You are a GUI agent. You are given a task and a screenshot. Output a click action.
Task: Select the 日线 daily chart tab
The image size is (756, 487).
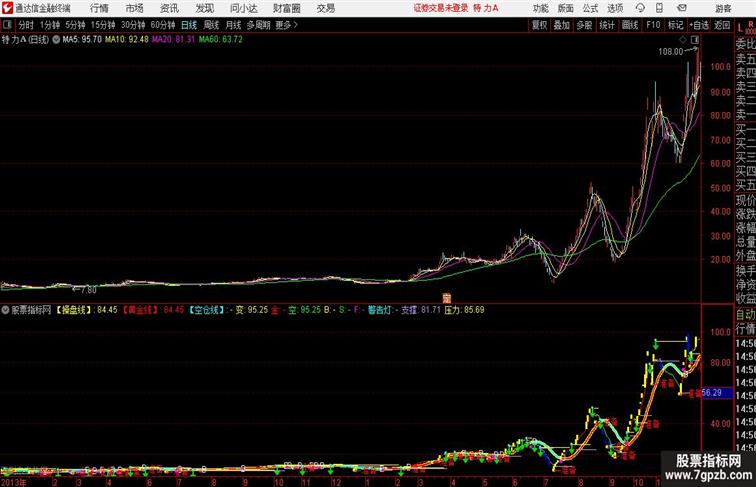189,25
